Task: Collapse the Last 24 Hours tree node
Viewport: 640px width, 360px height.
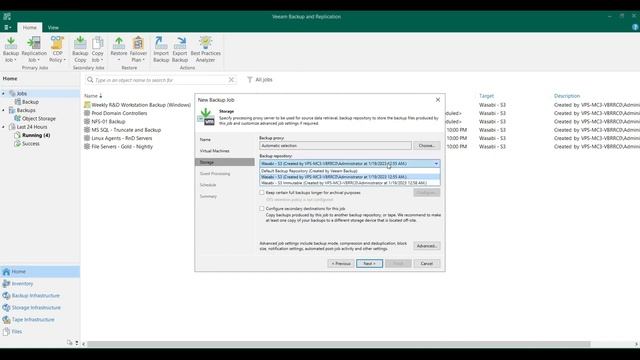Action: click(4, 127)
